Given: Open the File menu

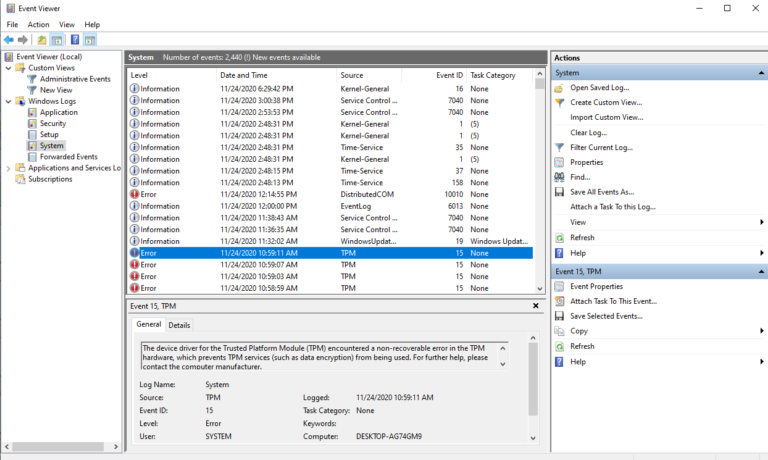Looking at the screenshot, I should [12, 24].
